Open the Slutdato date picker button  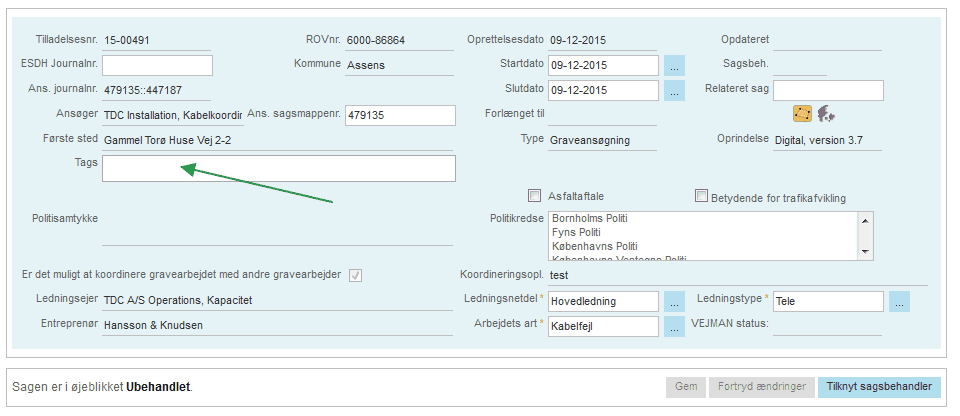coord(674,90)
